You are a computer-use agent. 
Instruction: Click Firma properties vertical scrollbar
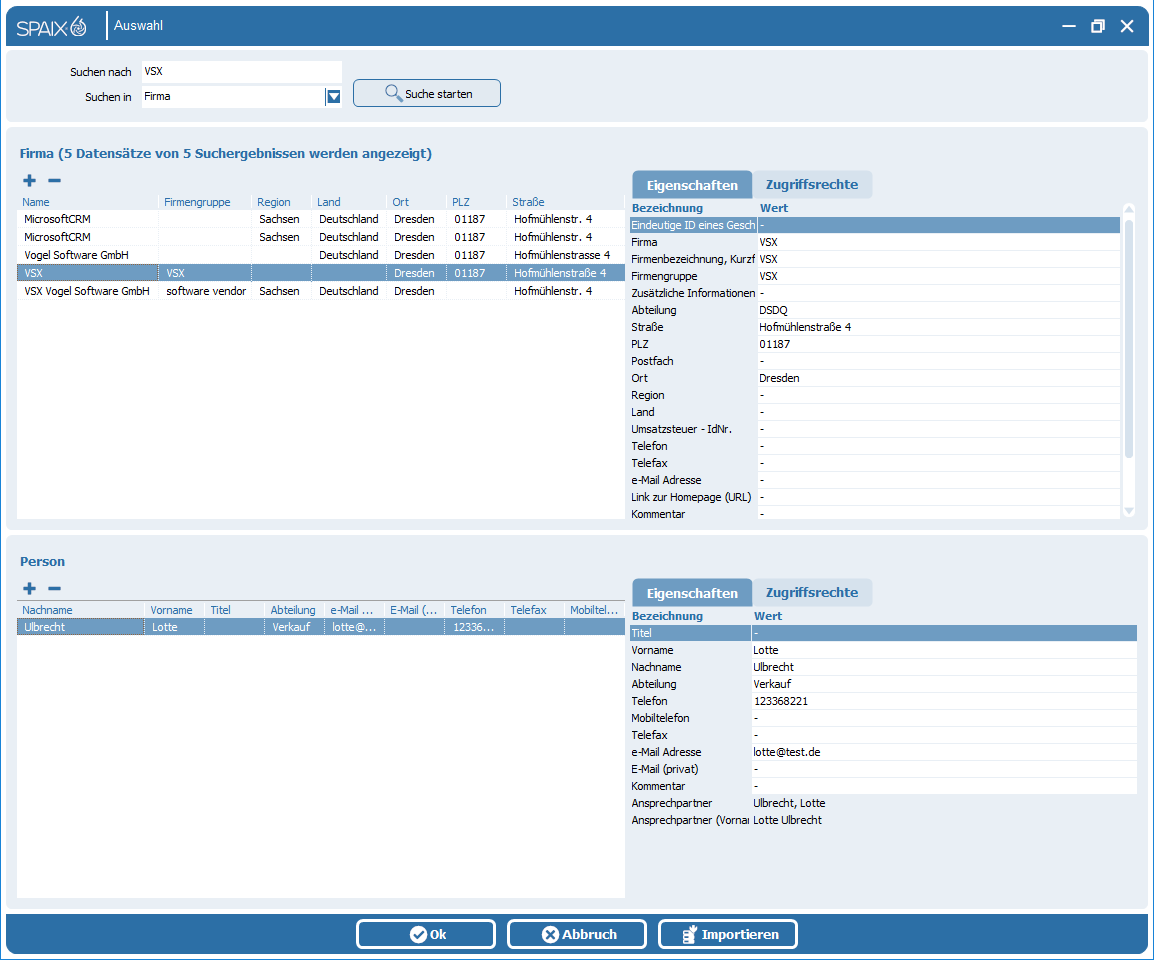click(1129, 339)
